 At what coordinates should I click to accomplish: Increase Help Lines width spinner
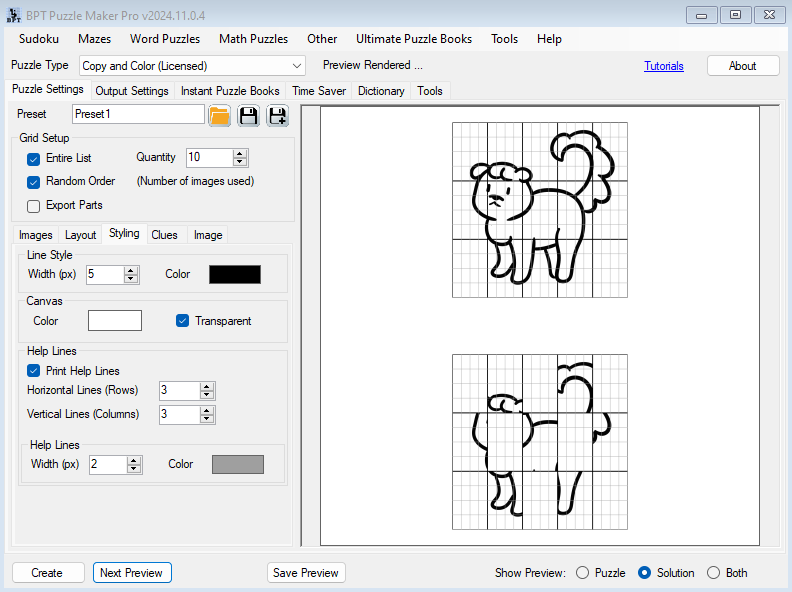pyautogui.click(x=134, y=461)
